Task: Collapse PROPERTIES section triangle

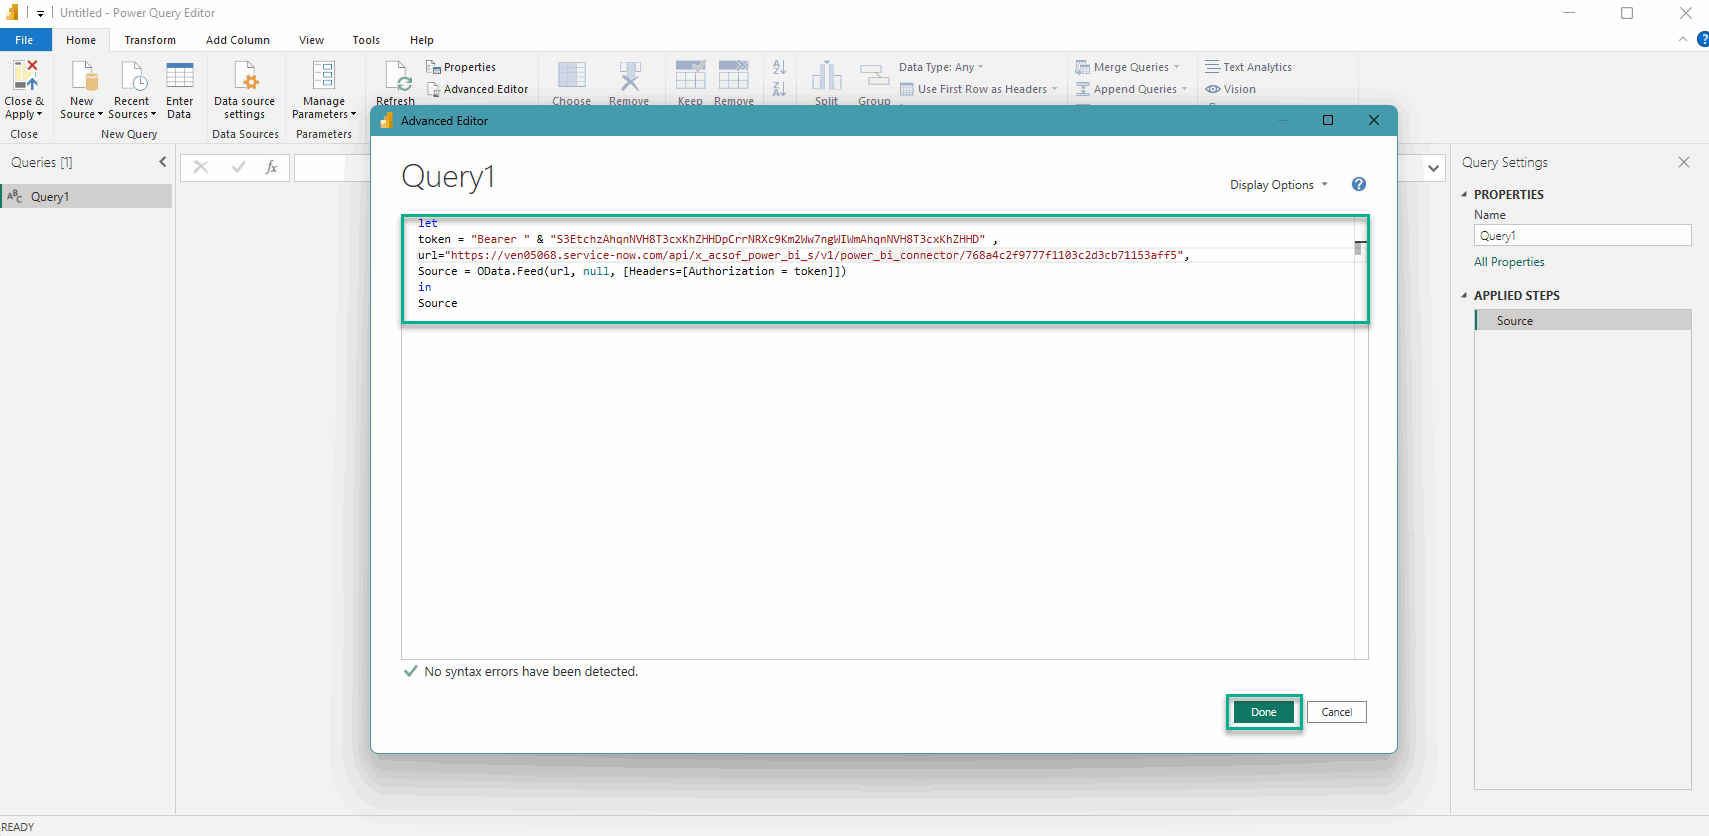Action: point(1464,195)
